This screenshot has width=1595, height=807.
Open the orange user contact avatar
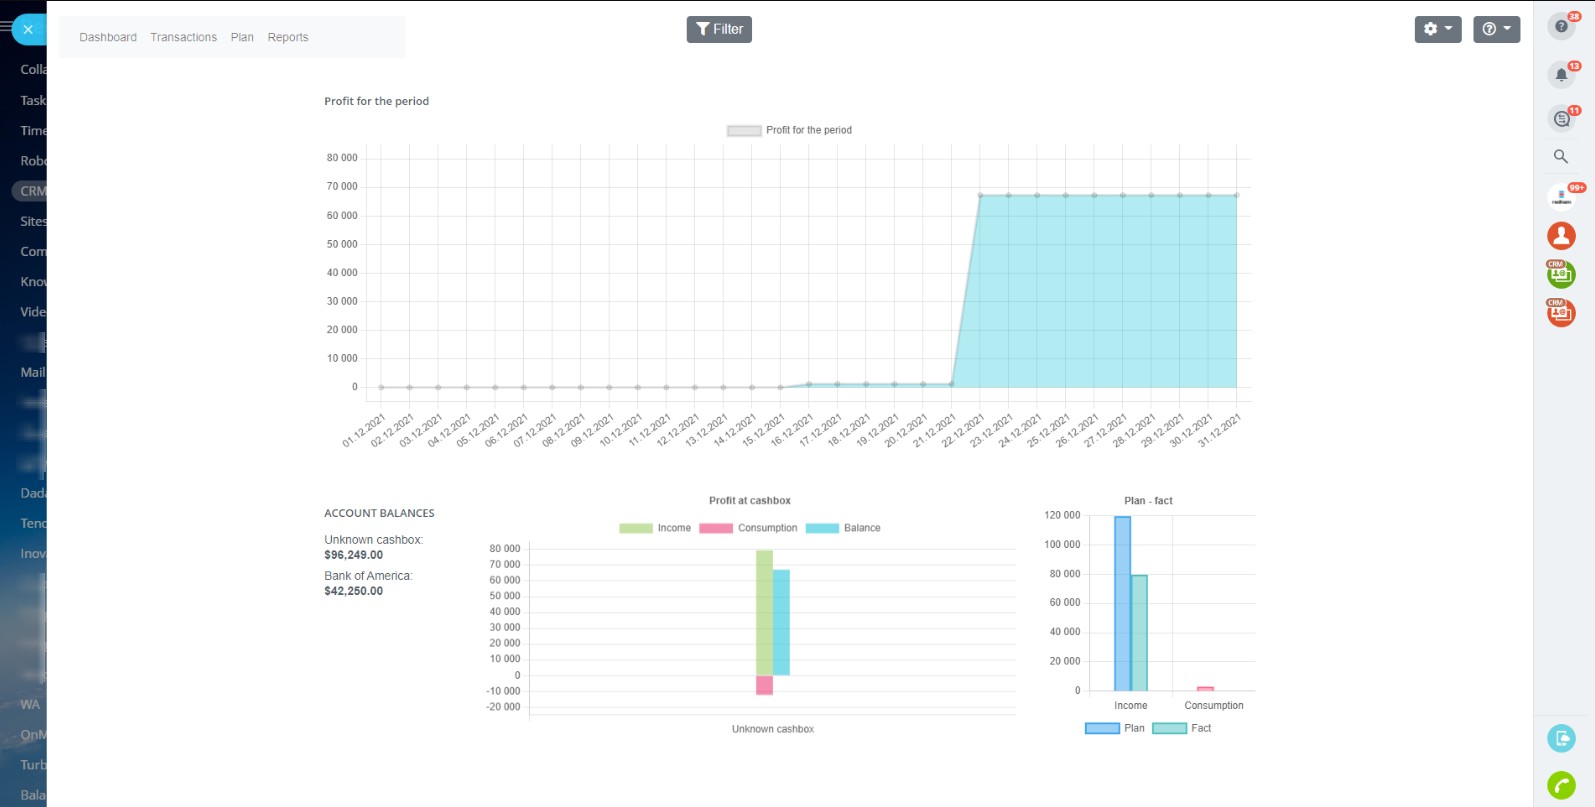tap(1561, 236)
